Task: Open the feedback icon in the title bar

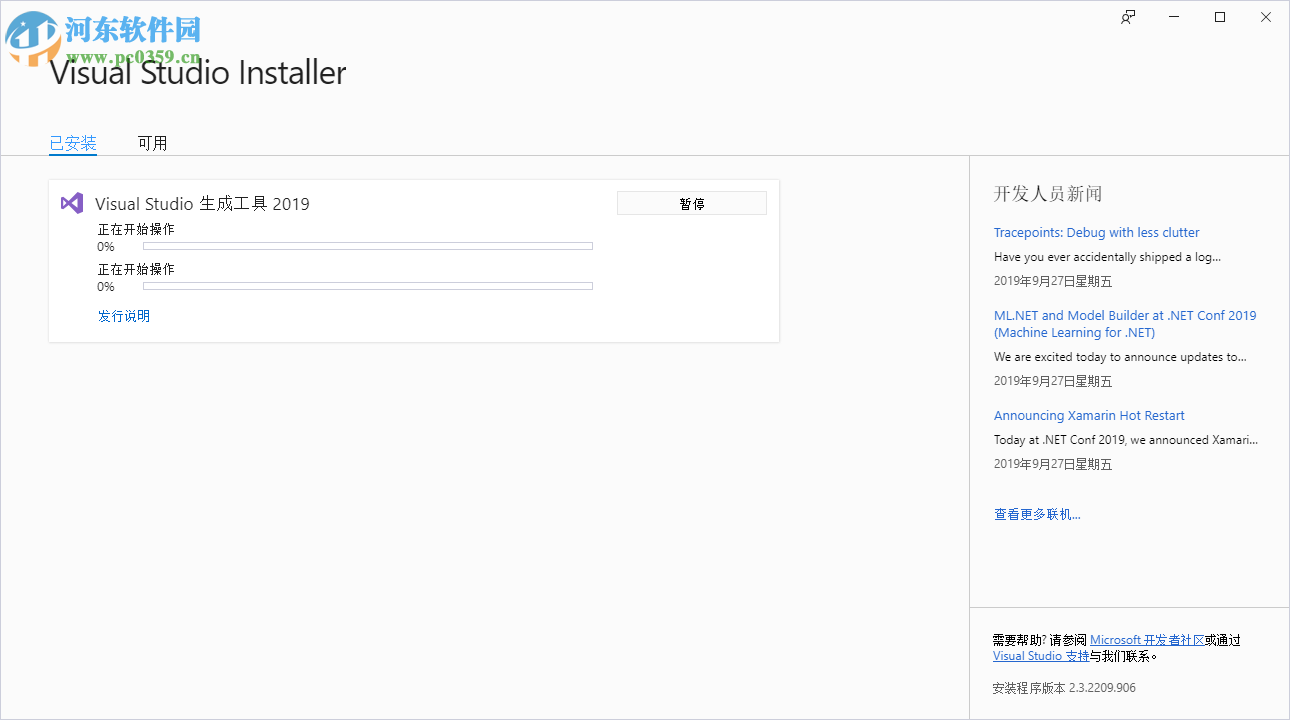Action: click(1127, 17)
